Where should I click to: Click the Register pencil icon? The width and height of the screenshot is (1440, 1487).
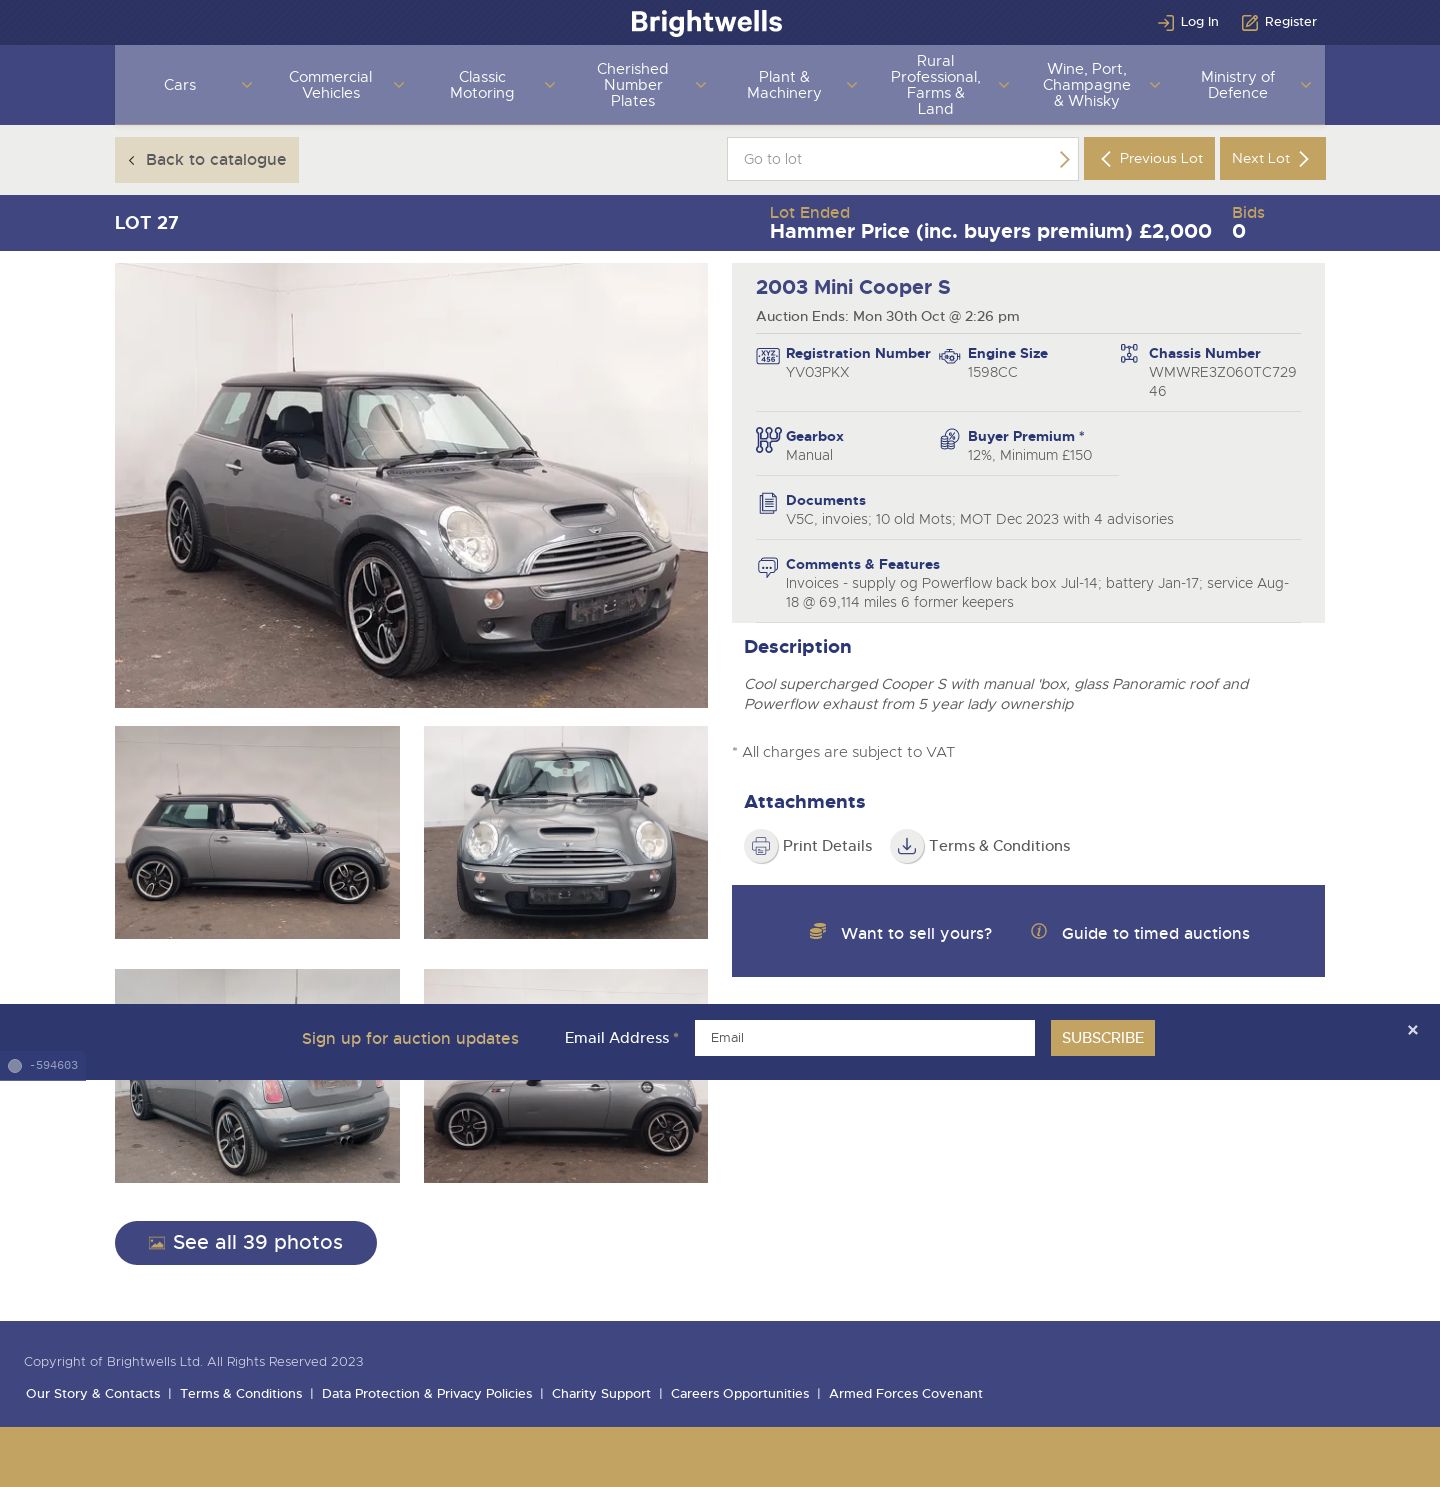point(1249,22)
